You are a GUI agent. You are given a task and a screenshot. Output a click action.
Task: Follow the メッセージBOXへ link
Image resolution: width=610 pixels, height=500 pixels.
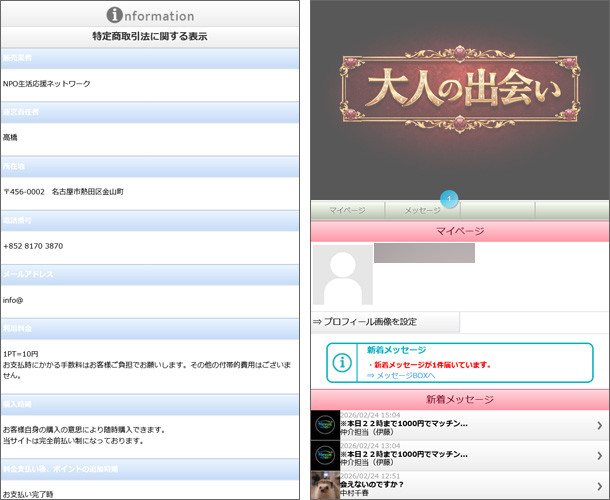(401, 375)
